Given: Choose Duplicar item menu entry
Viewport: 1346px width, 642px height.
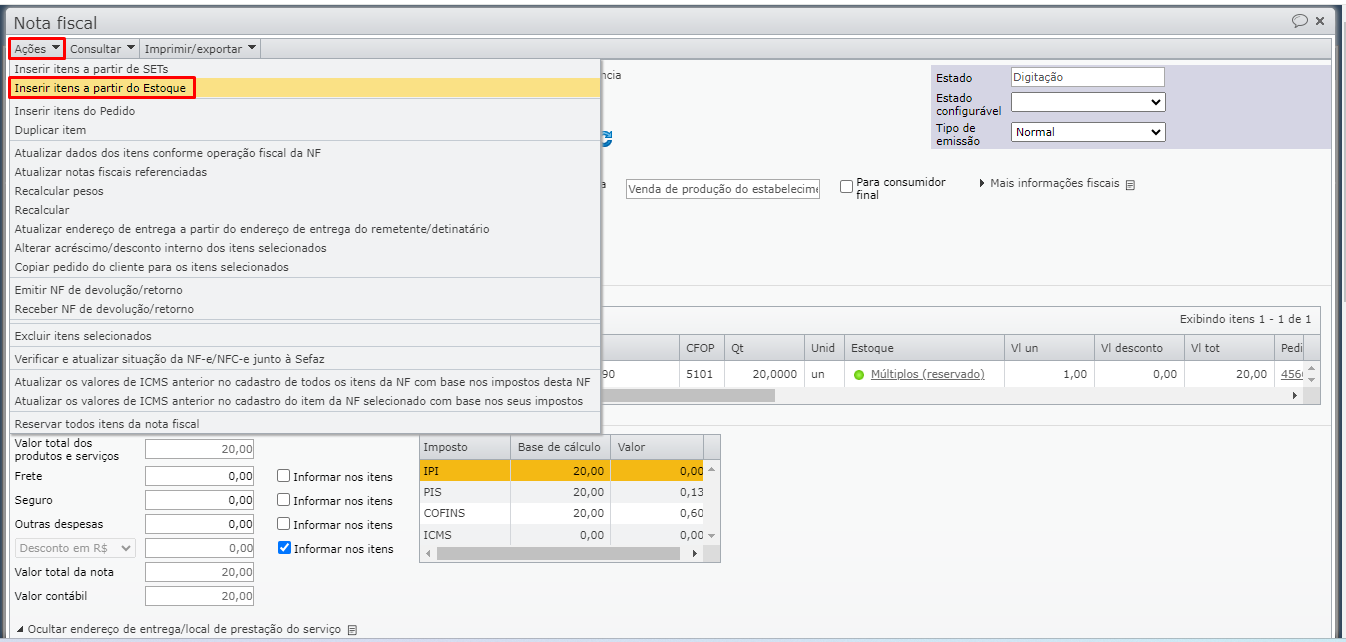Looking at the screenshot, I should point(305,130).
